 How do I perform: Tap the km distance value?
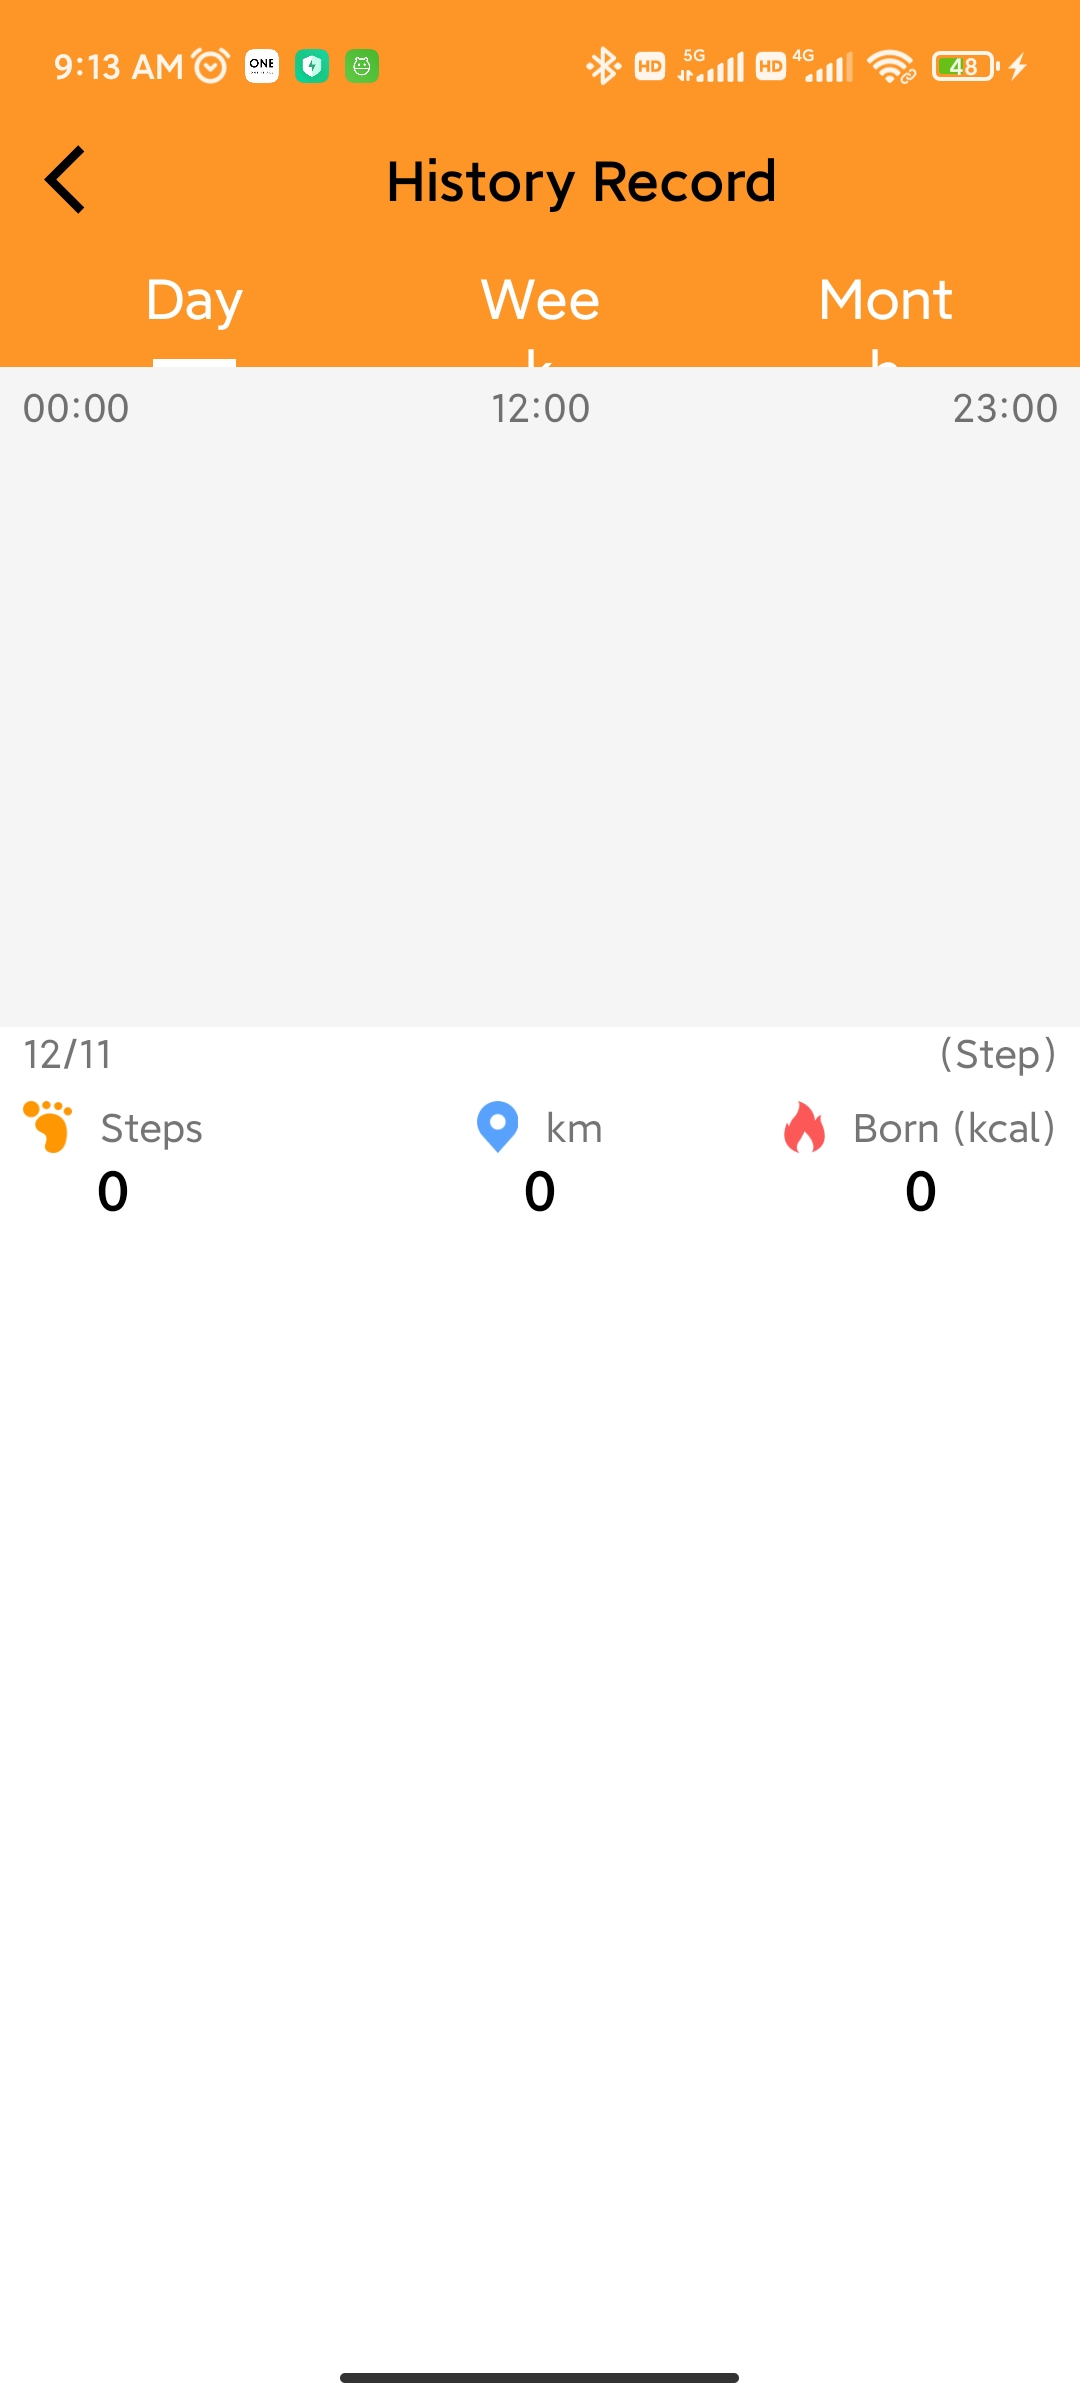click(x=540, y=1191)
